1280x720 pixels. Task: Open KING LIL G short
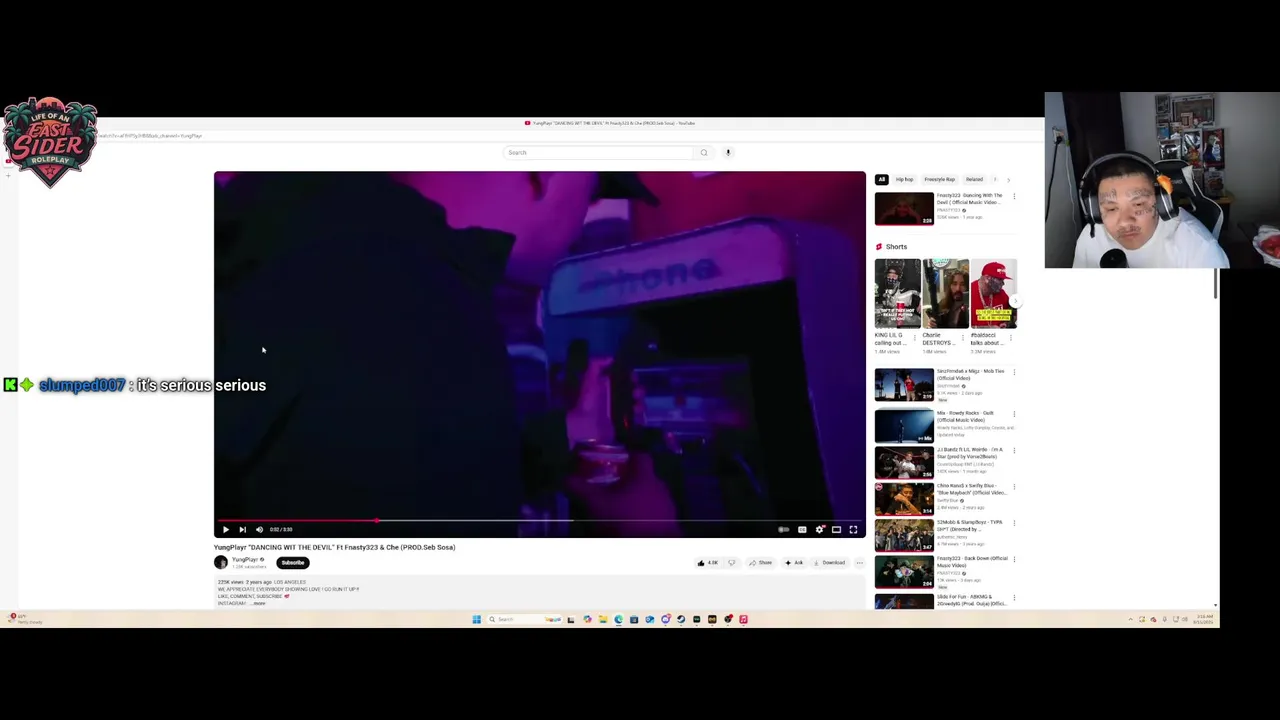pos(897,293)
